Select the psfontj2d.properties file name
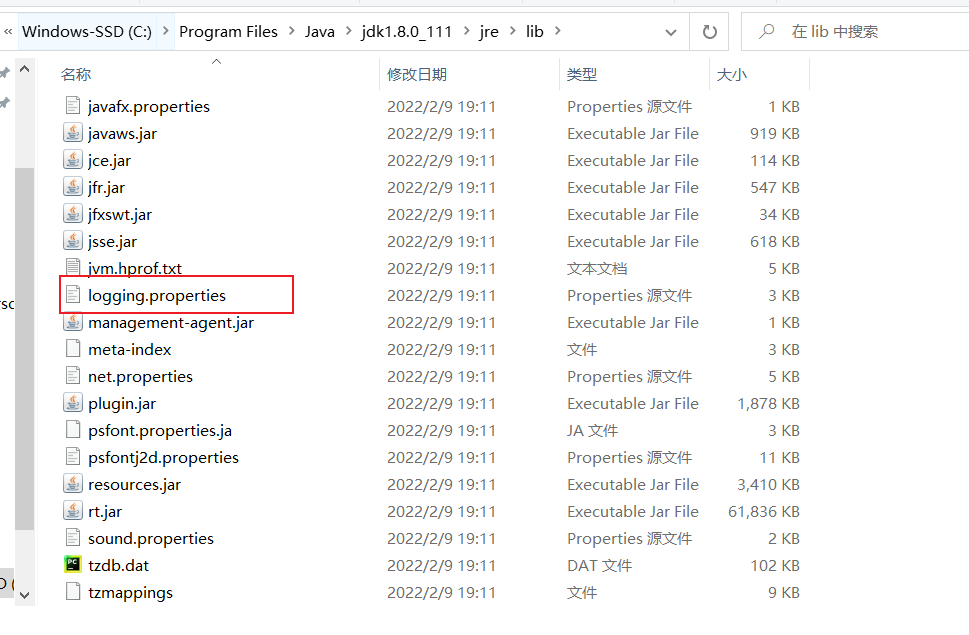 163,457
